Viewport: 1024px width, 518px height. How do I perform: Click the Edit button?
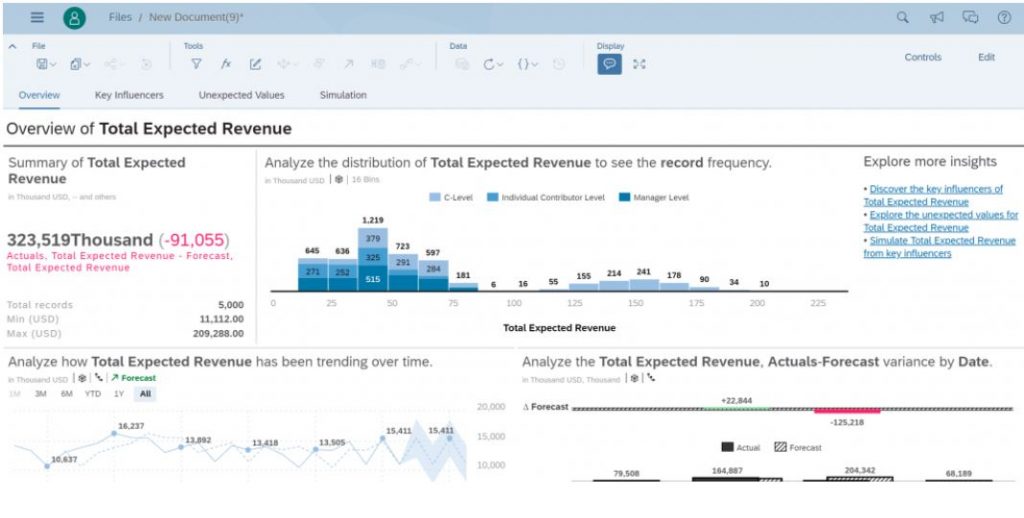click(986, 57)
